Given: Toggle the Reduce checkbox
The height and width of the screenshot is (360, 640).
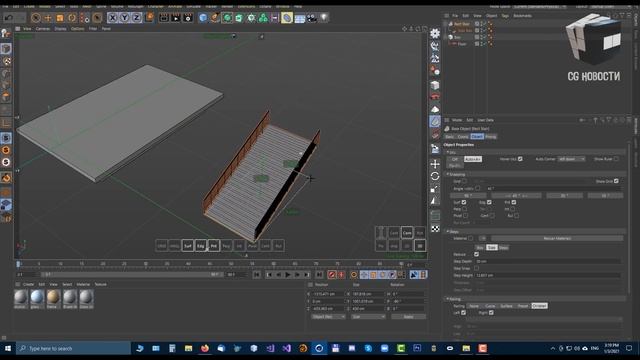Looking at the screenshot, I should 476,254.
